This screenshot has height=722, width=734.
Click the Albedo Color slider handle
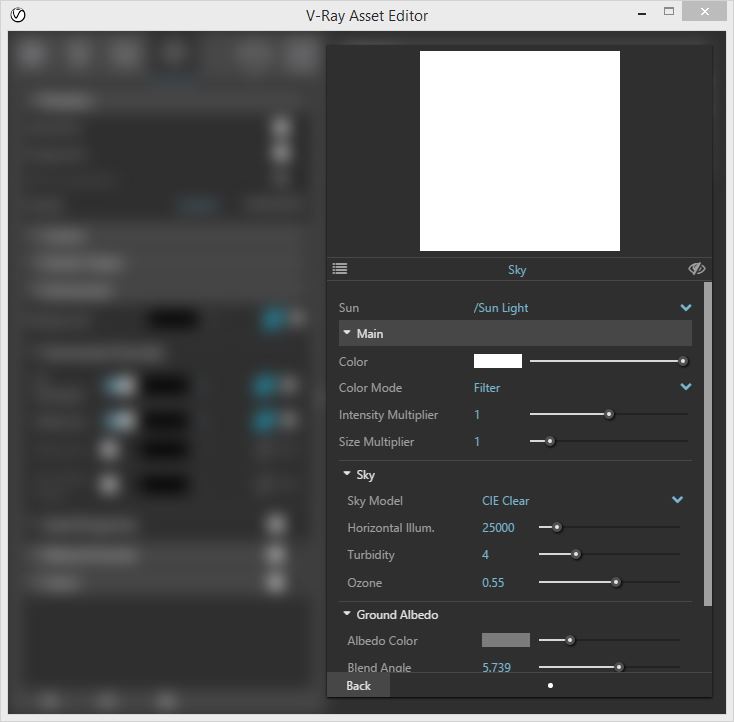(x=570, y=640)
